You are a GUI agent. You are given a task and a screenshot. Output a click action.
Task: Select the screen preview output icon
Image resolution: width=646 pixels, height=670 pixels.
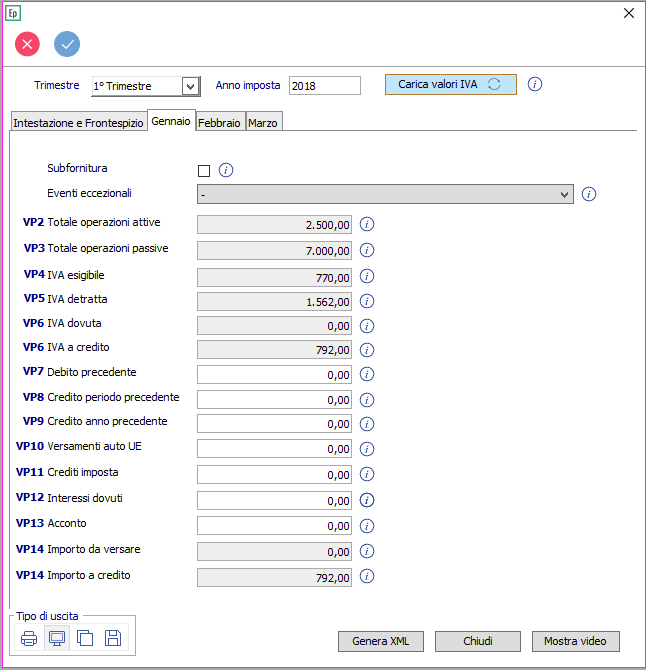pos(57,638)
